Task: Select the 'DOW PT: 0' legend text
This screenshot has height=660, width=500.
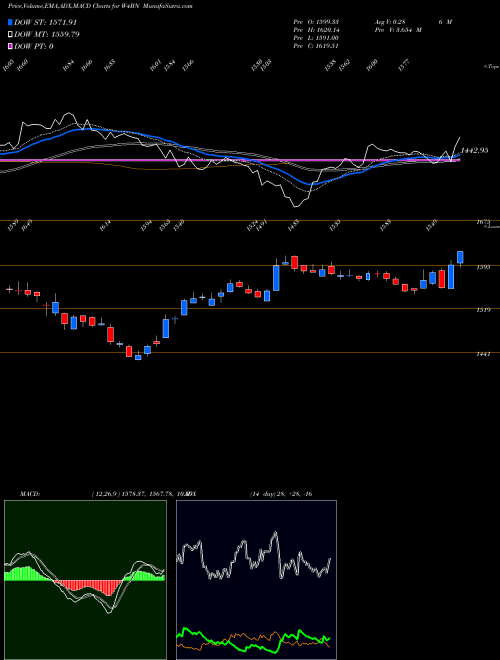Action: 34,46
